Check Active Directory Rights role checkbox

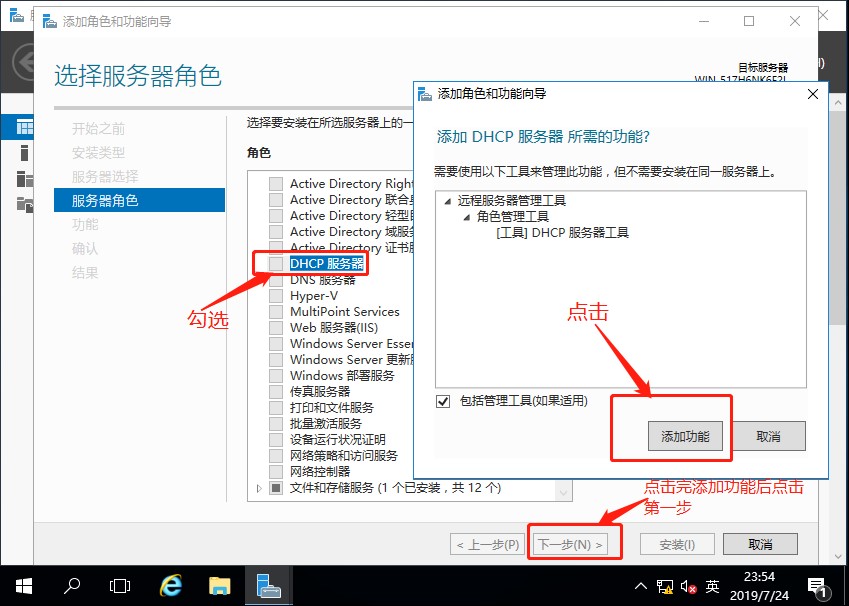[x=276, y=184]
